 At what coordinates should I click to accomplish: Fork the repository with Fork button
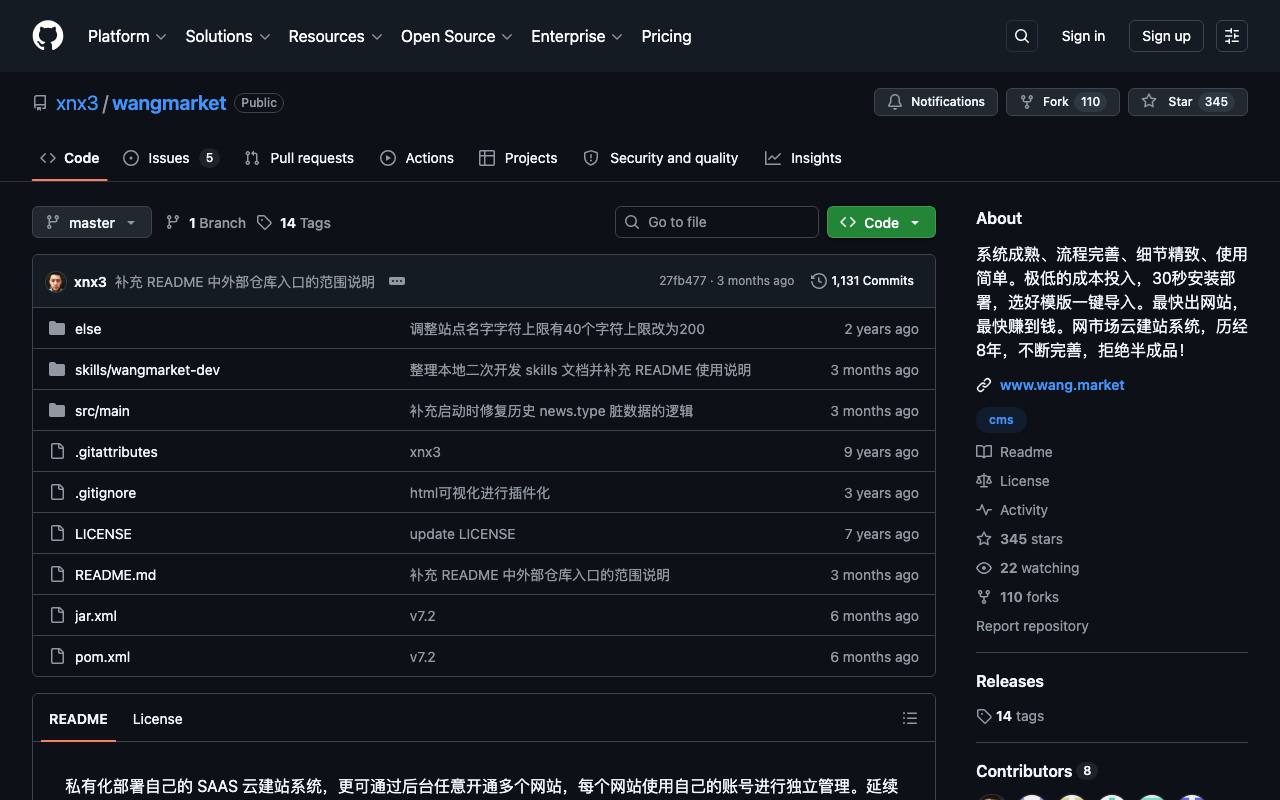tap(1062, 102)
